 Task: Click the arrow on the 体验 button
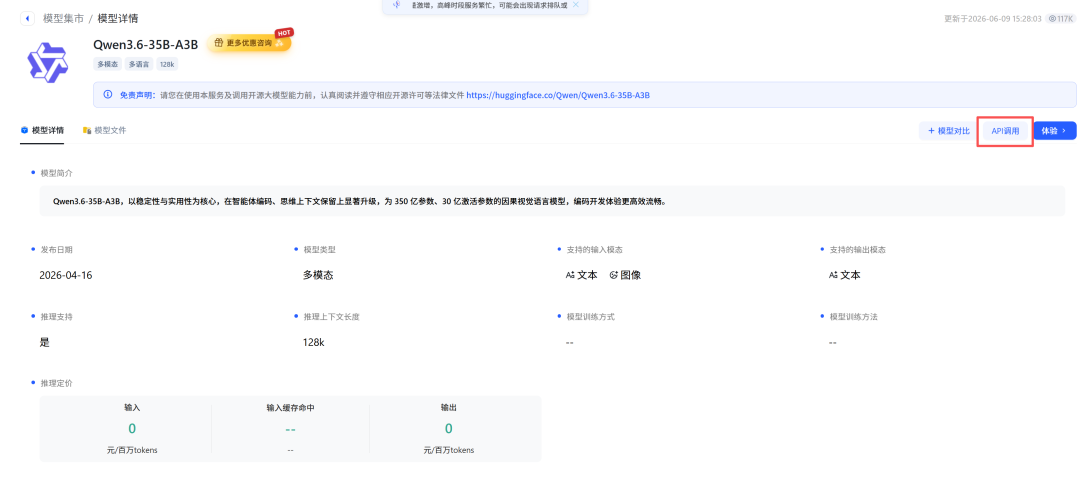(1064, 130)
